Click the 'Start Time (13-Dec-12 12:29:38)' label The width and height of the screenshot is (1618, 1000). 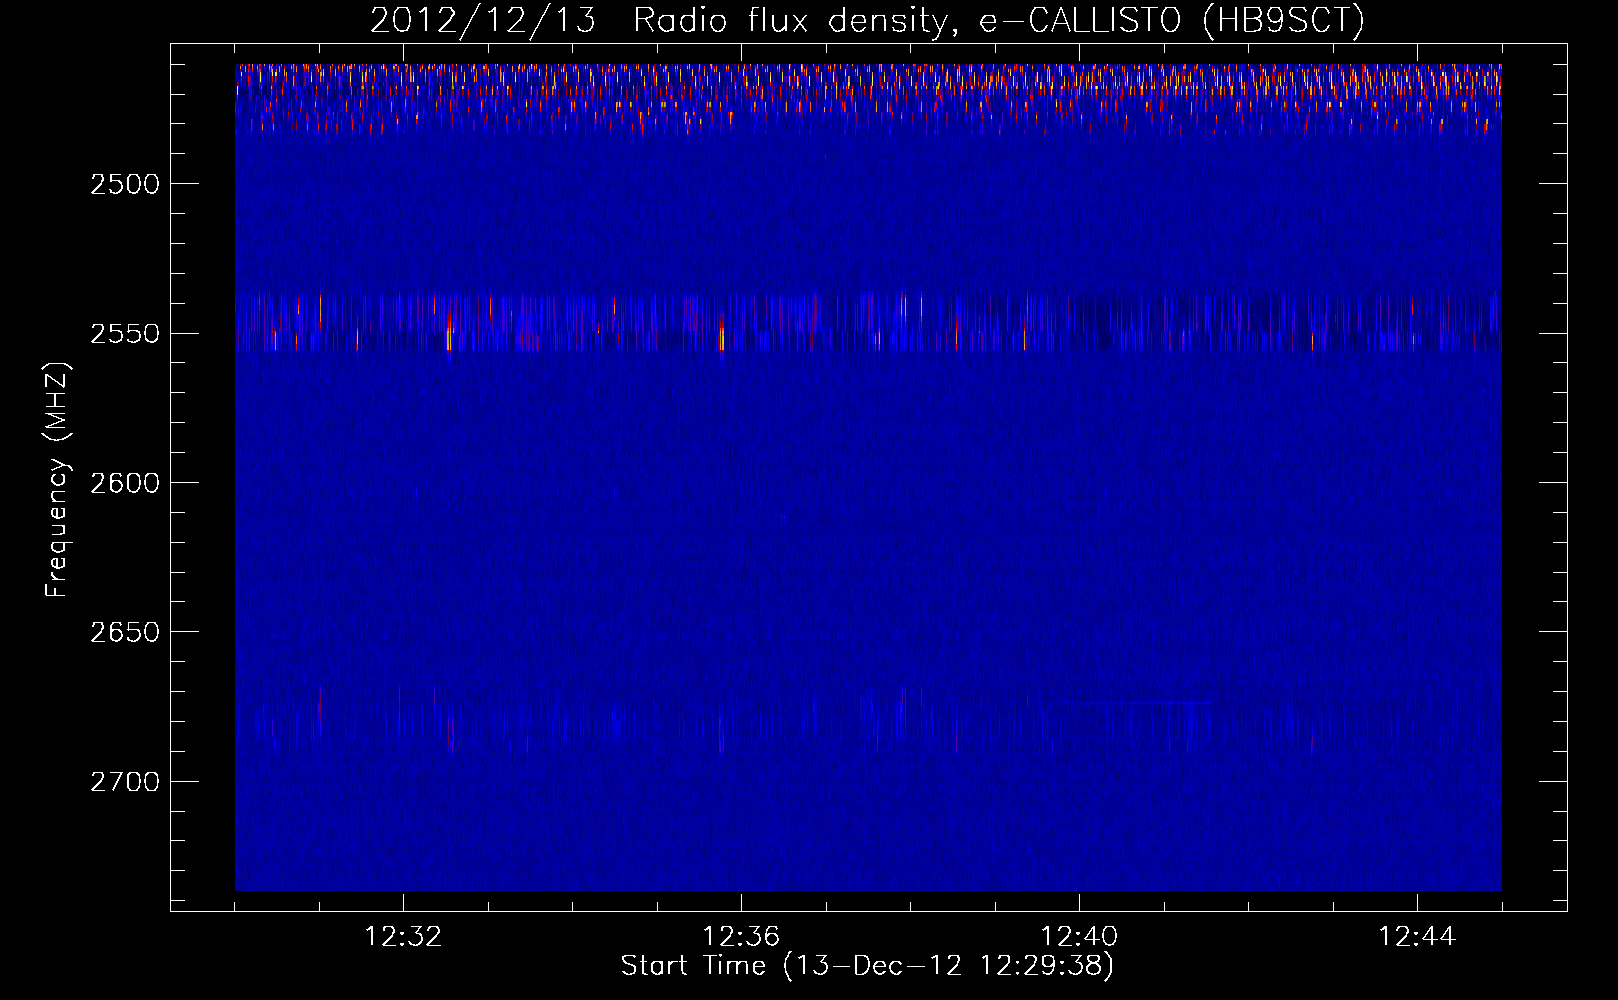click(x=867, y=966)
